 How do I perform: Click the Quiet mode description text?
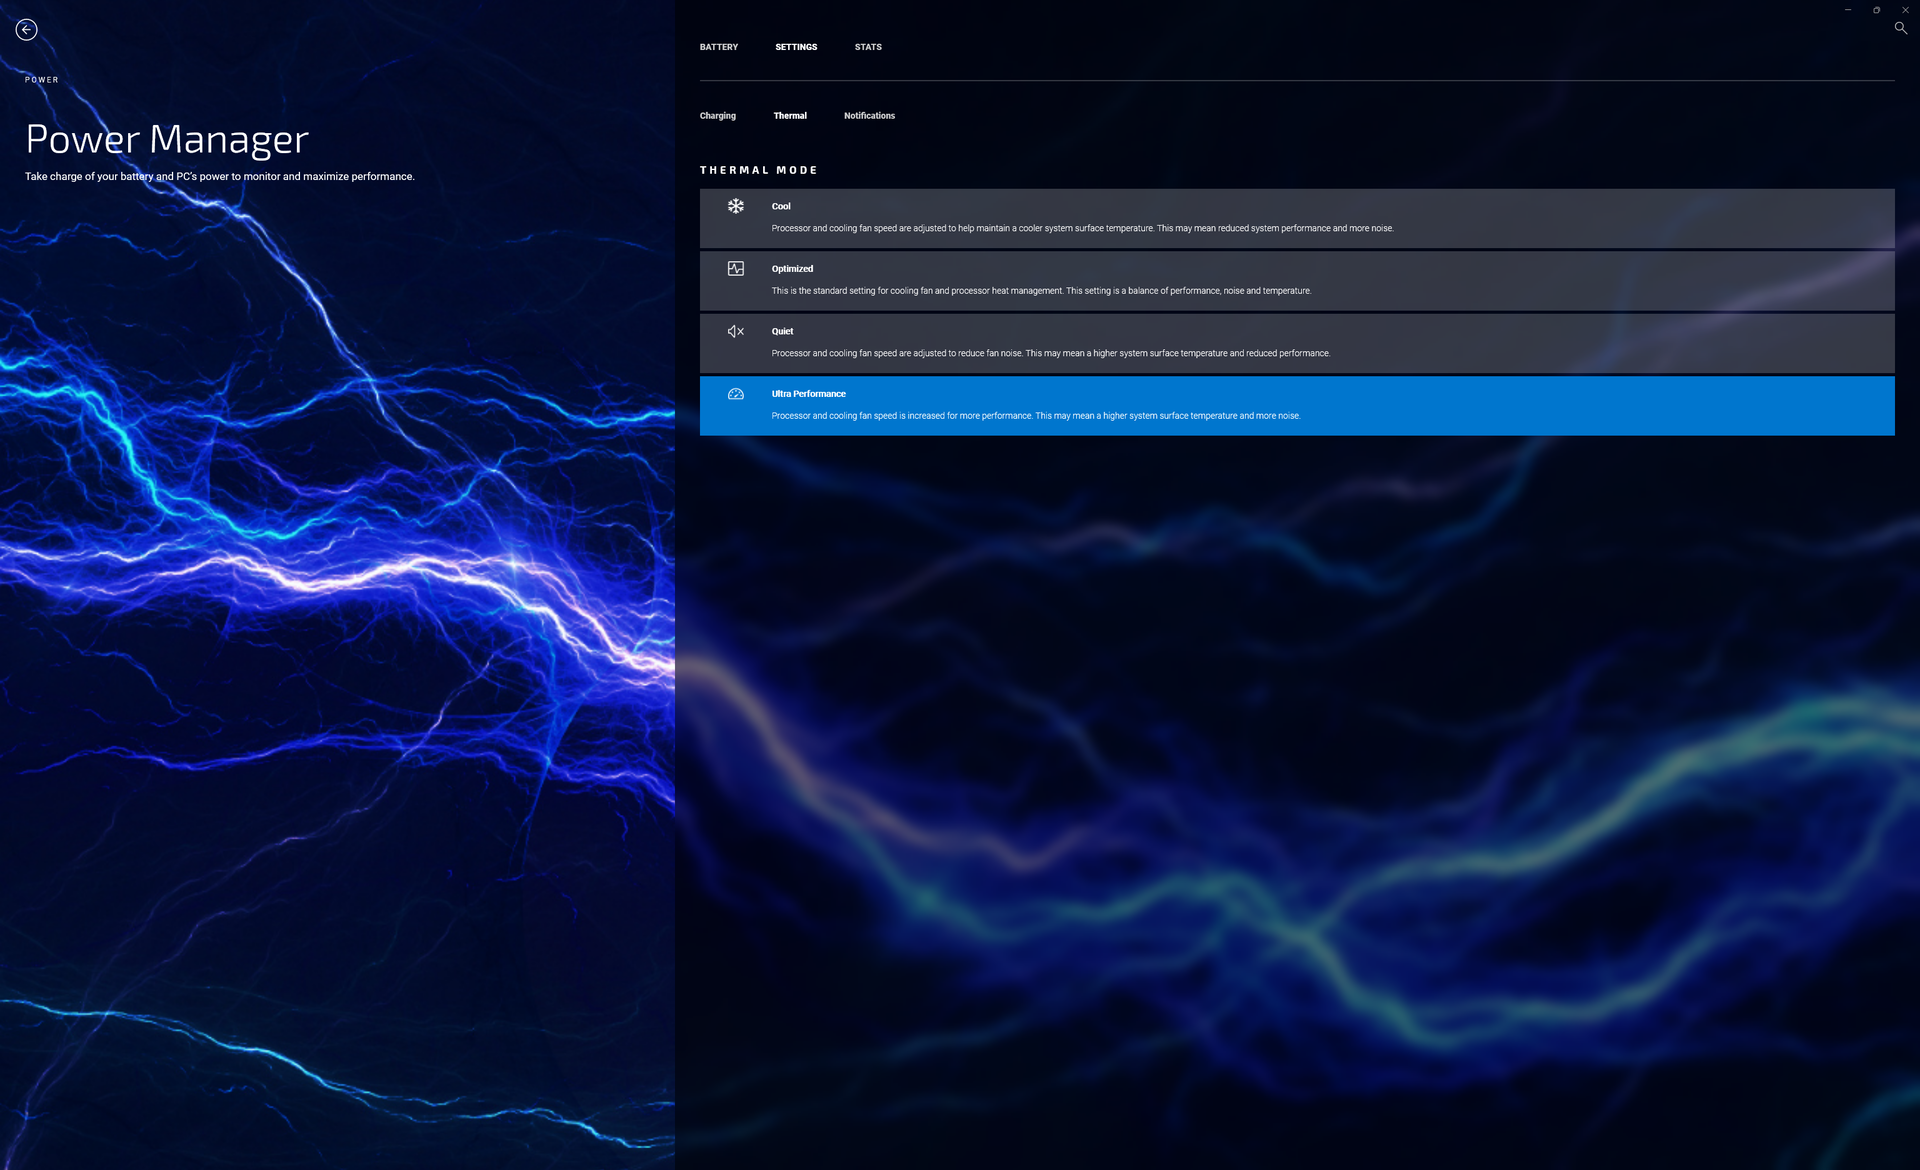tap(1050, 353)
